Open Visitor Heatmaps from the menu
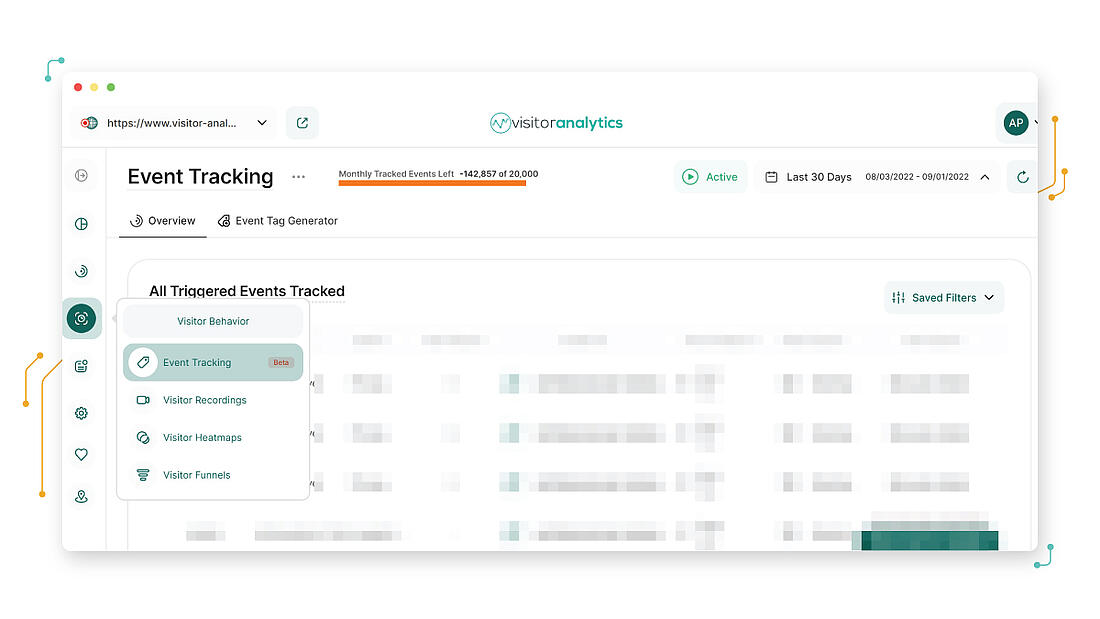 (x=213, y=437)
